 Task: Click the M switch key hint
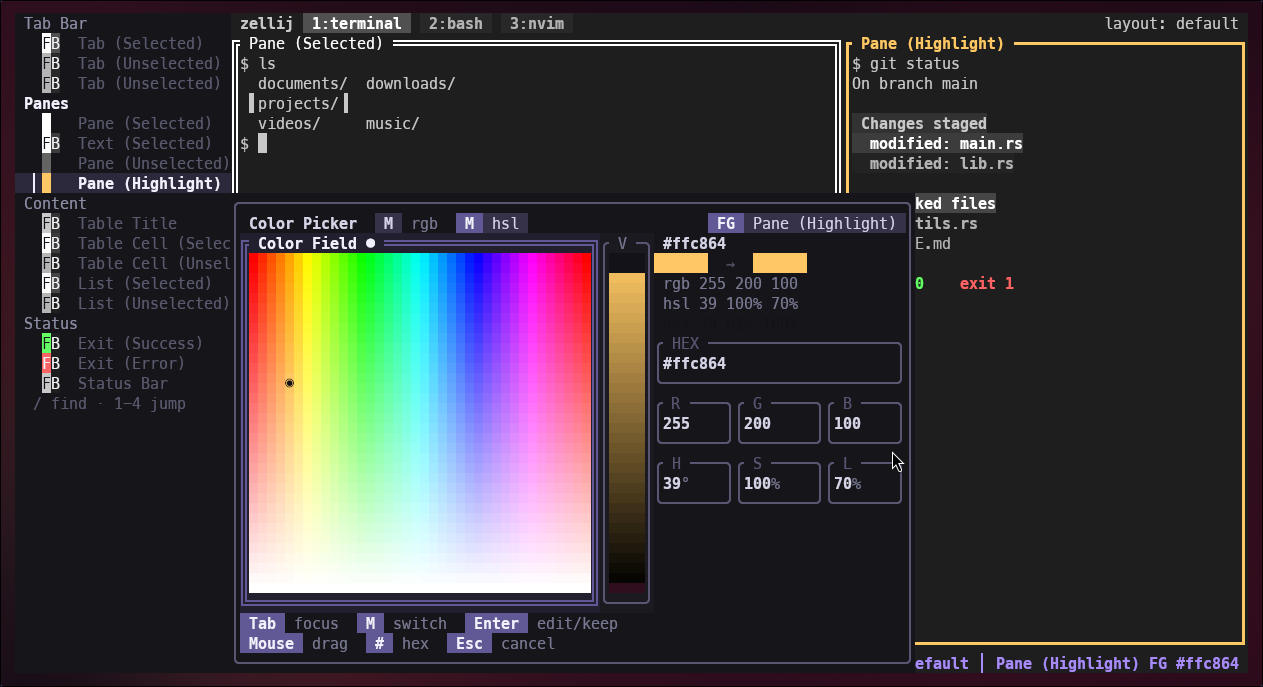(x=402, y=623)
